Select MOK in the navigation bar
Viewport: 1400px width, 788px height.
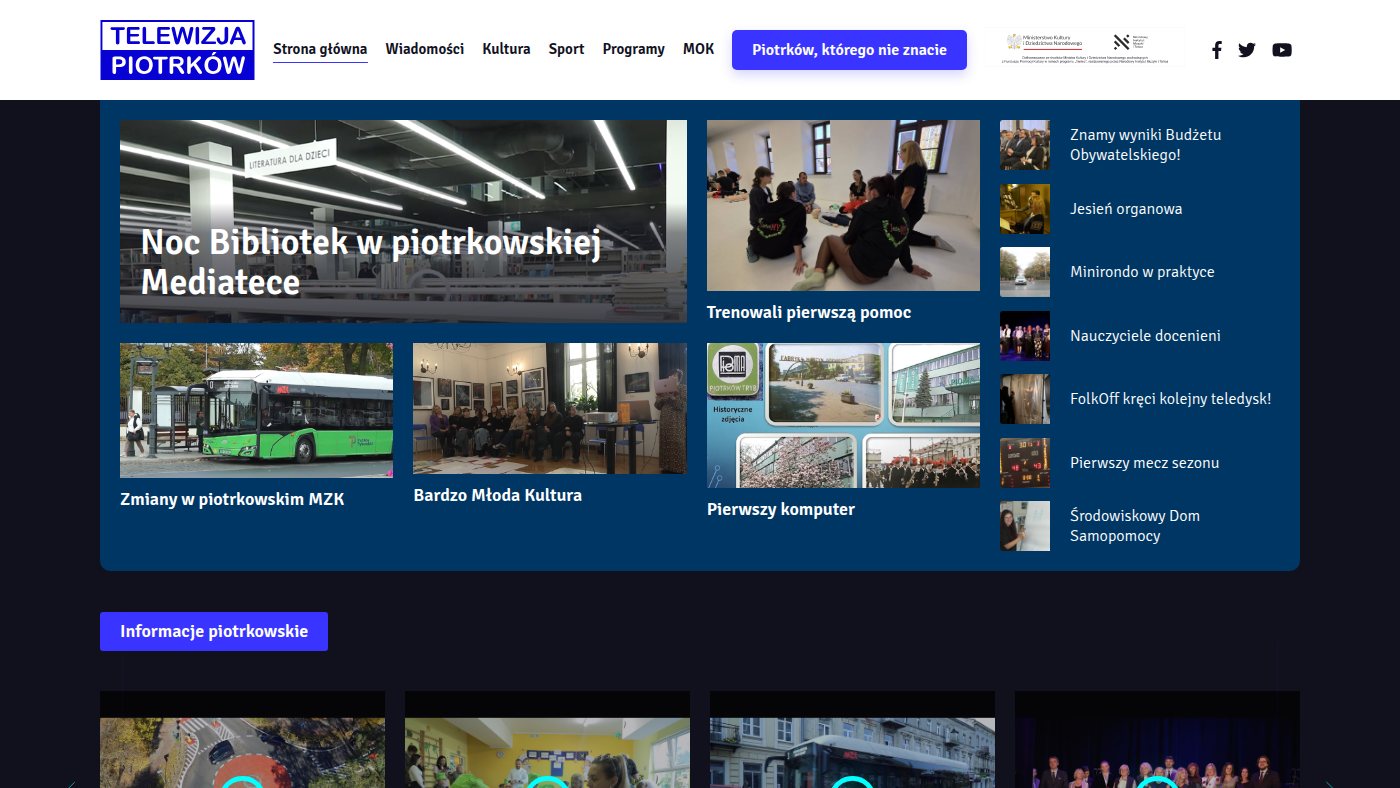point(699,49)
